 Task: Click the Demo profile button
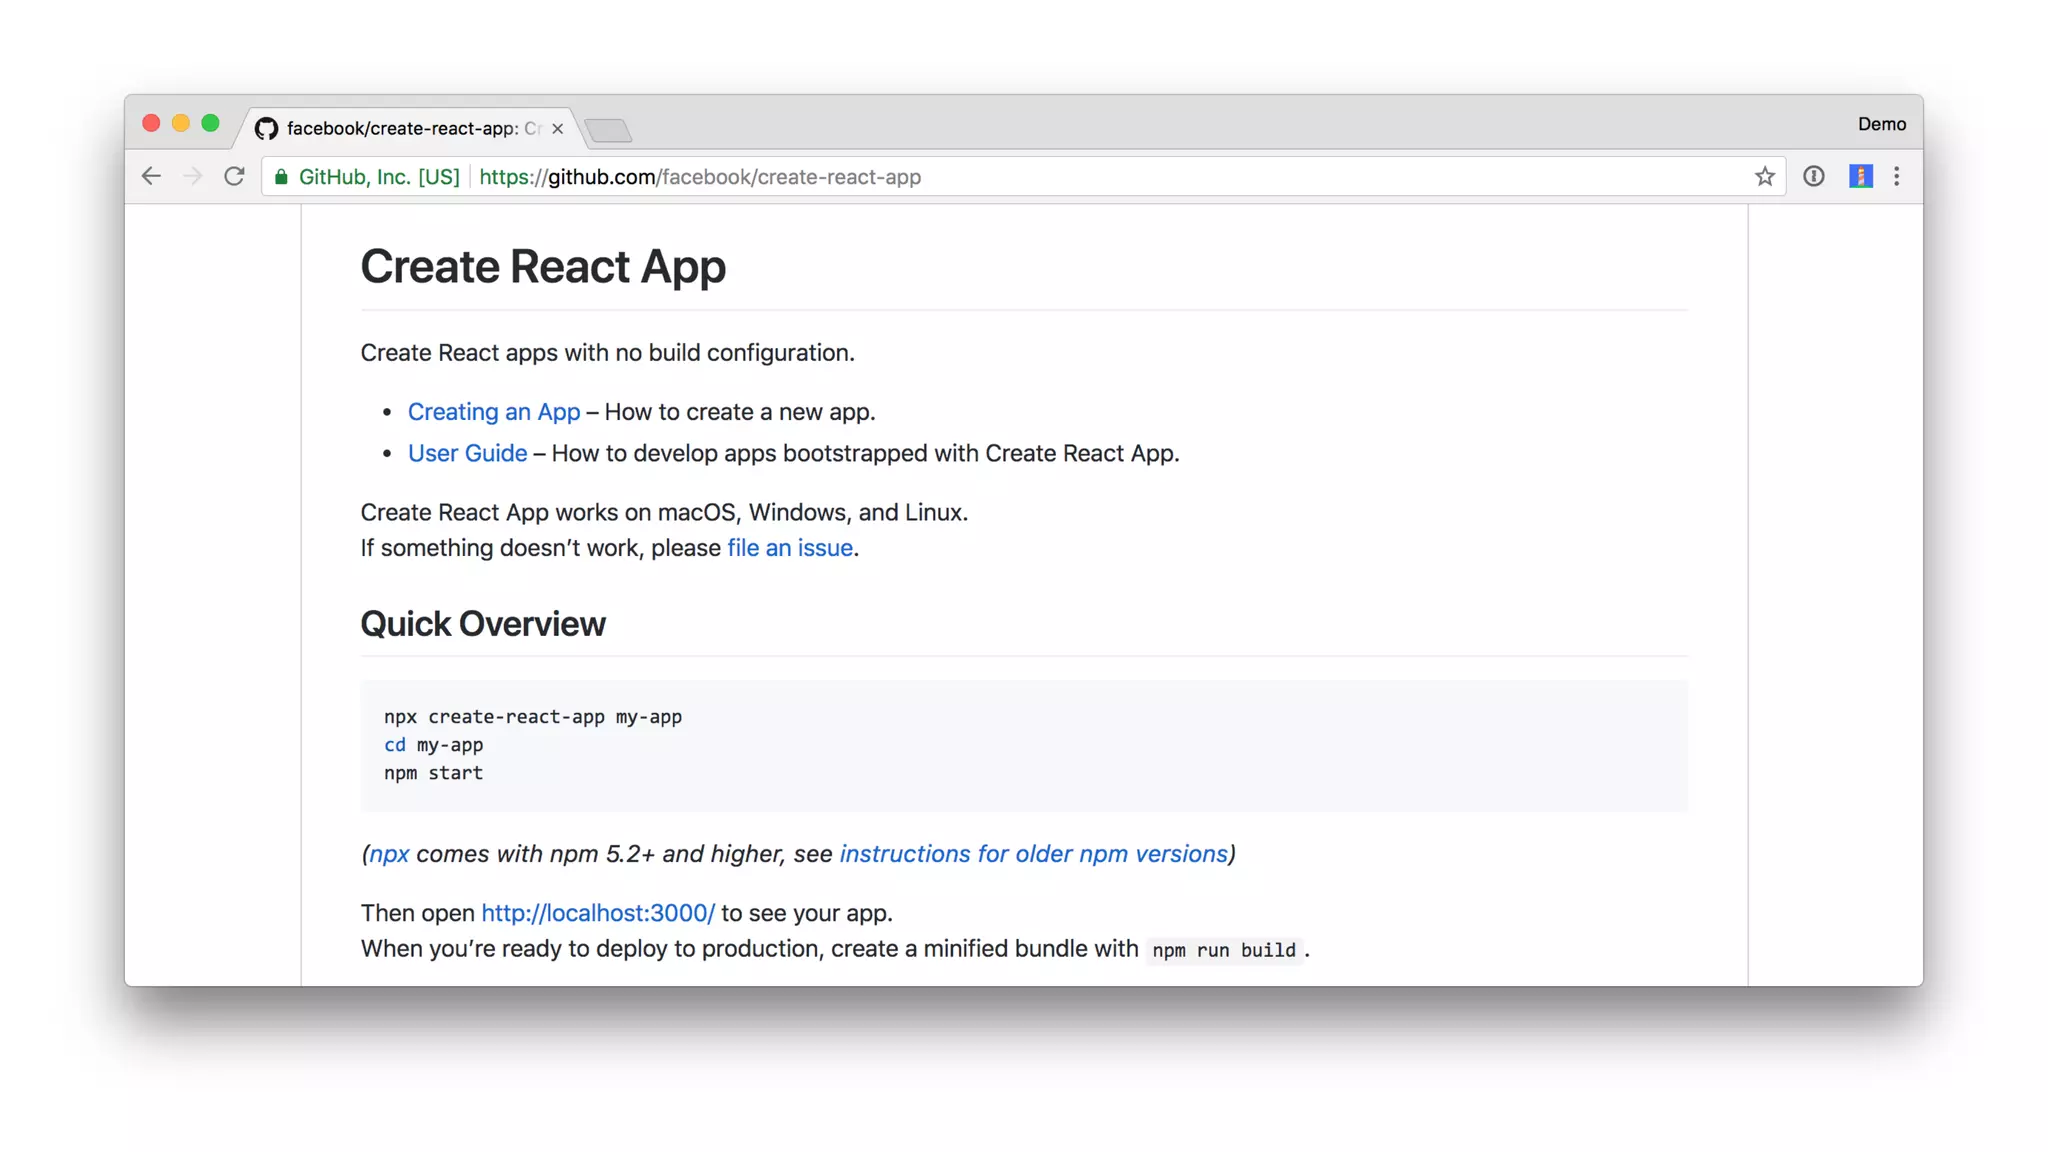click(1881, 124)
